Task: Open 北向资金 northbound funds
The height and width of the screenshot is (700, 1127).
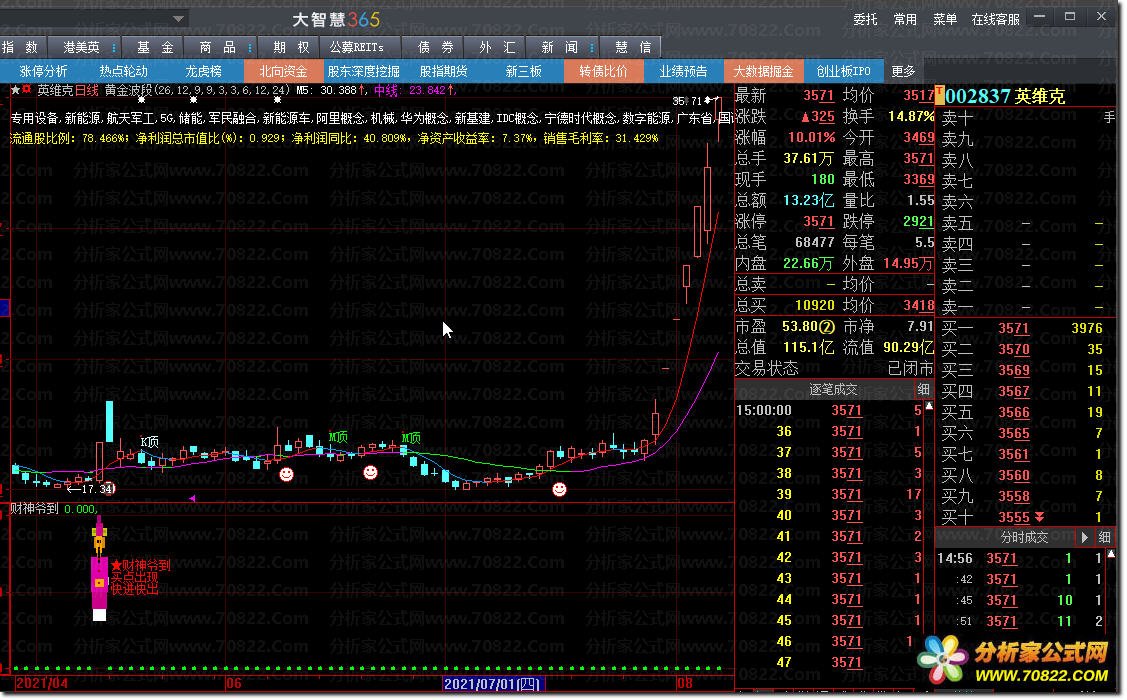Action: point(283,71)
